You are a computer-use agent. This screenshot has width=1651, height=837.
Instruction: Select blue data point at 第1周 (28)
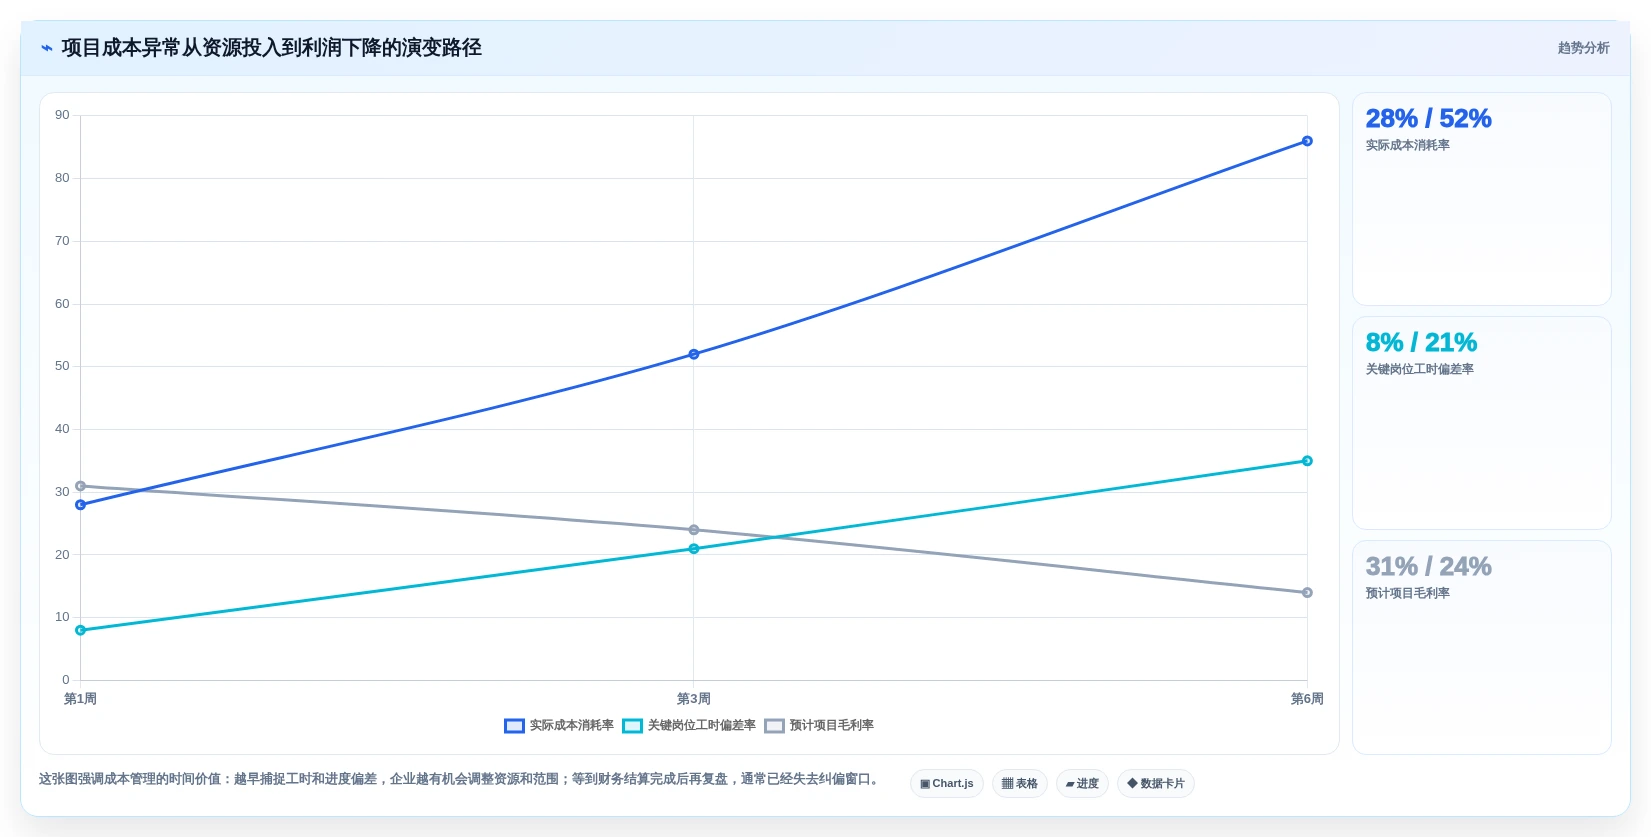[x=81, y=505]
